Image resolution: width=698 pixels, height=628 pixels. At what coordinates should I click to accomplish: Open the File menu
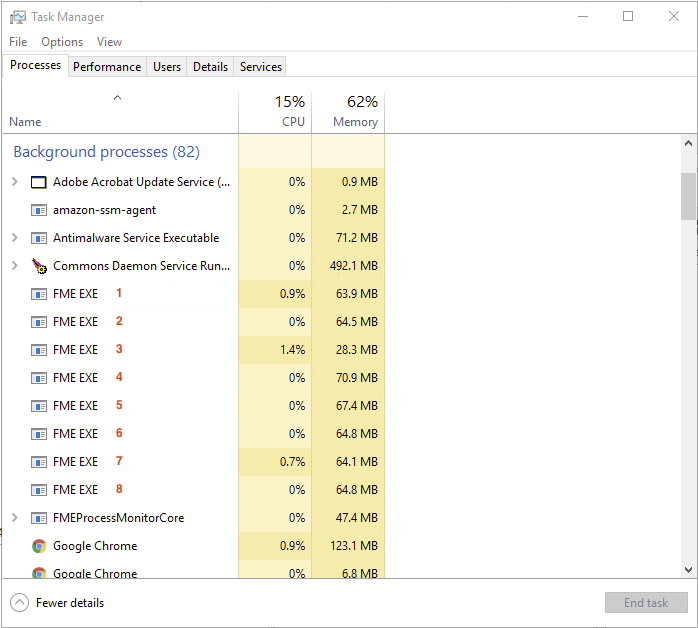click(x=18, y=42)
